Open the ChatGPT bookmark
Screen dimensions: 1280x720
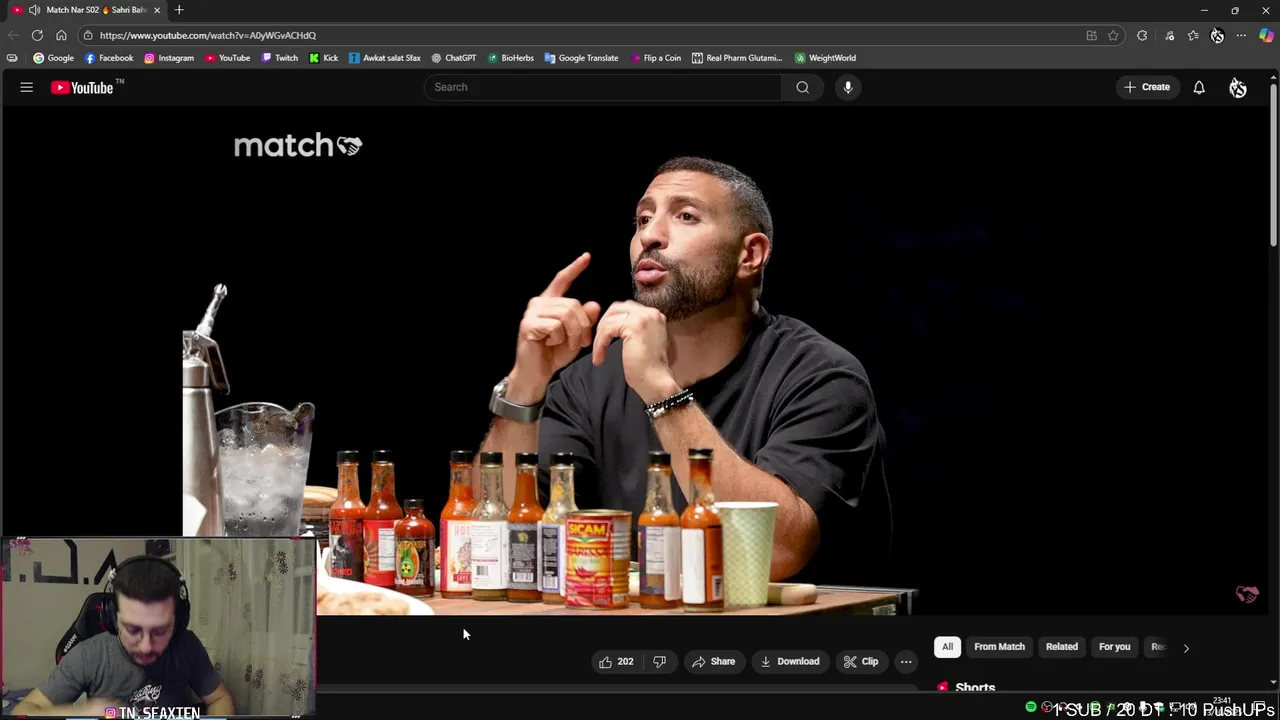453,58
